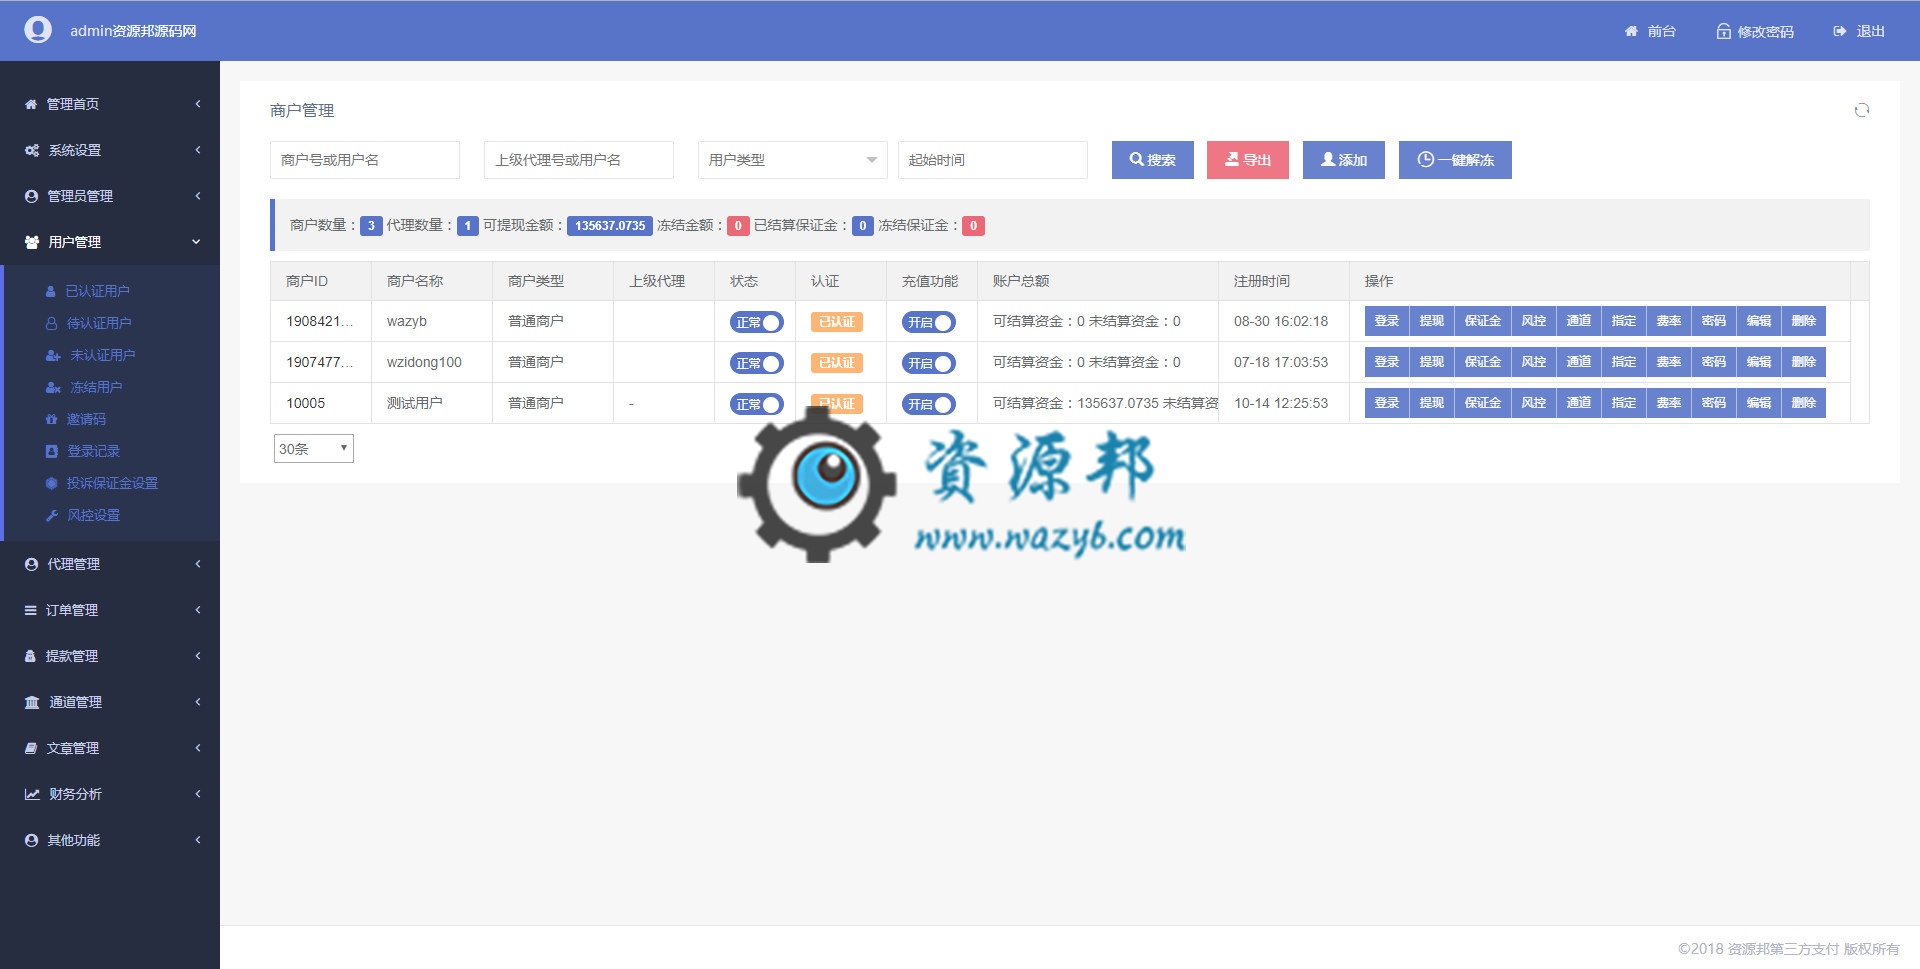Click the 上级代理号或用户名 input field

(578, 160)
